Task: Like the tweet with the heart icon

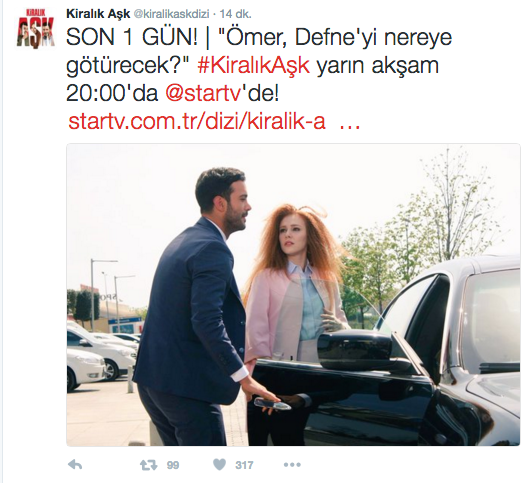Action: coord(219,465)
